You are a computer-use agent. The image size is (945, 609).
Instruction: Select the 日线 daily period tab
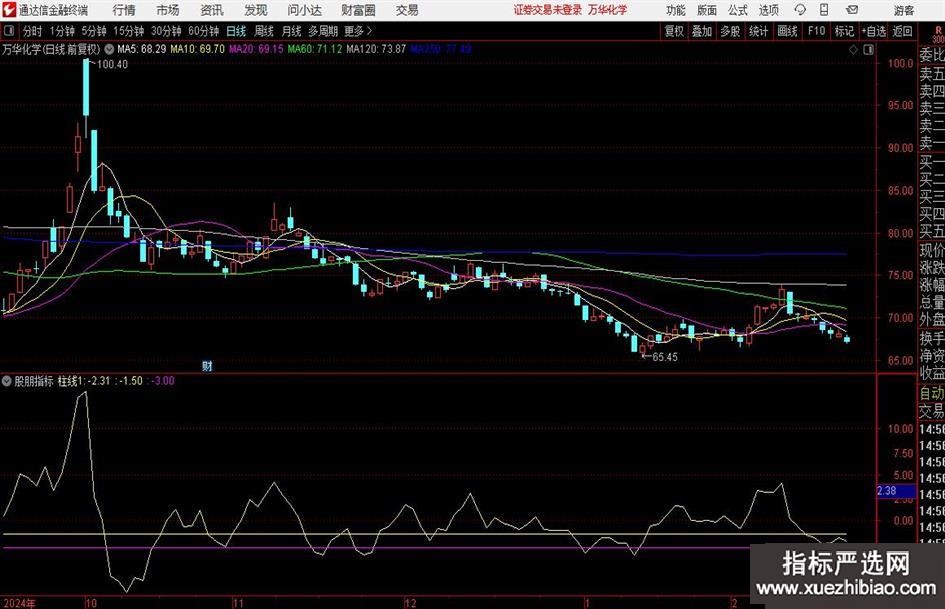tap(236, 31)
